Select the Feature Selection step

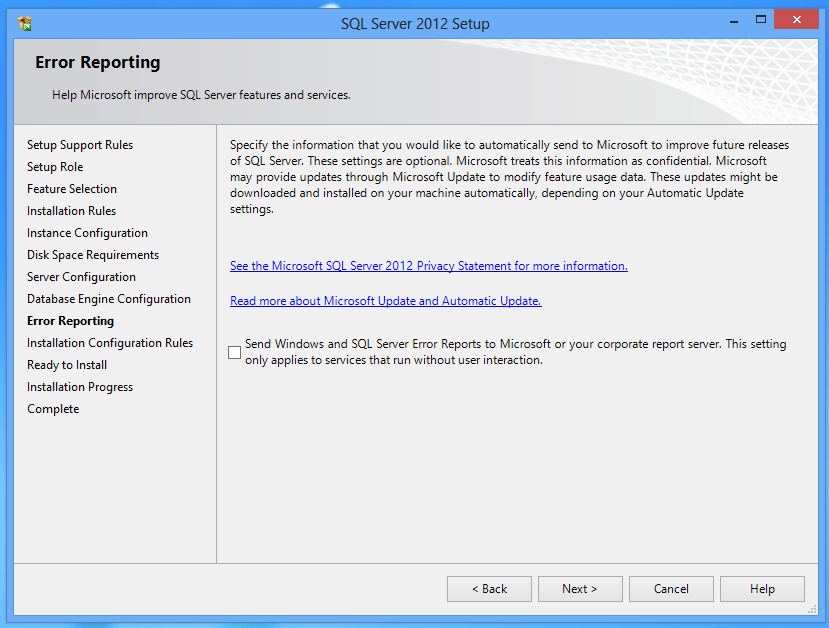coord(72,189)
